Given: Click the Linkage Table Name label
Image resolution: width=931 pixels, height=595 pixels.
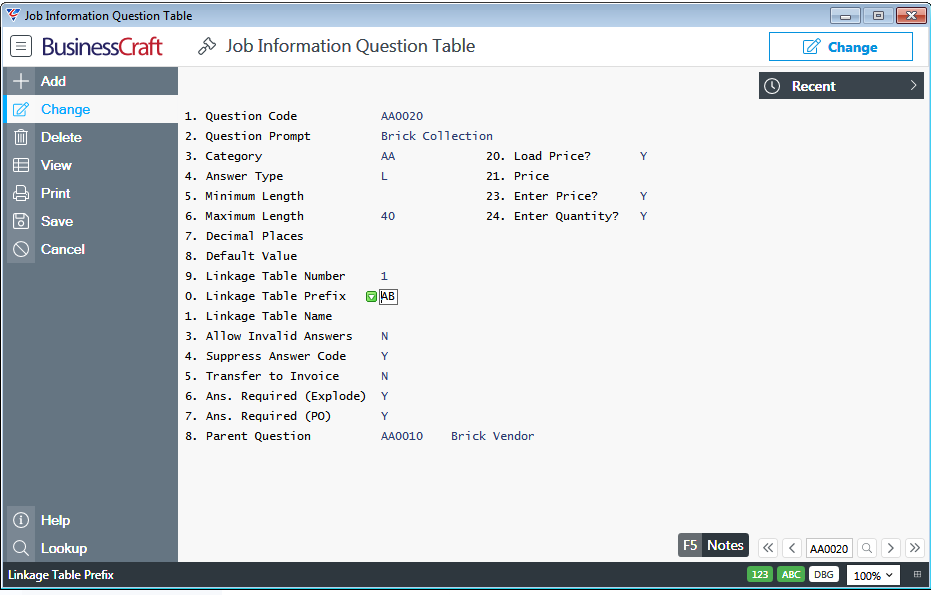Looking at the screenshot, I should point(268,316).
